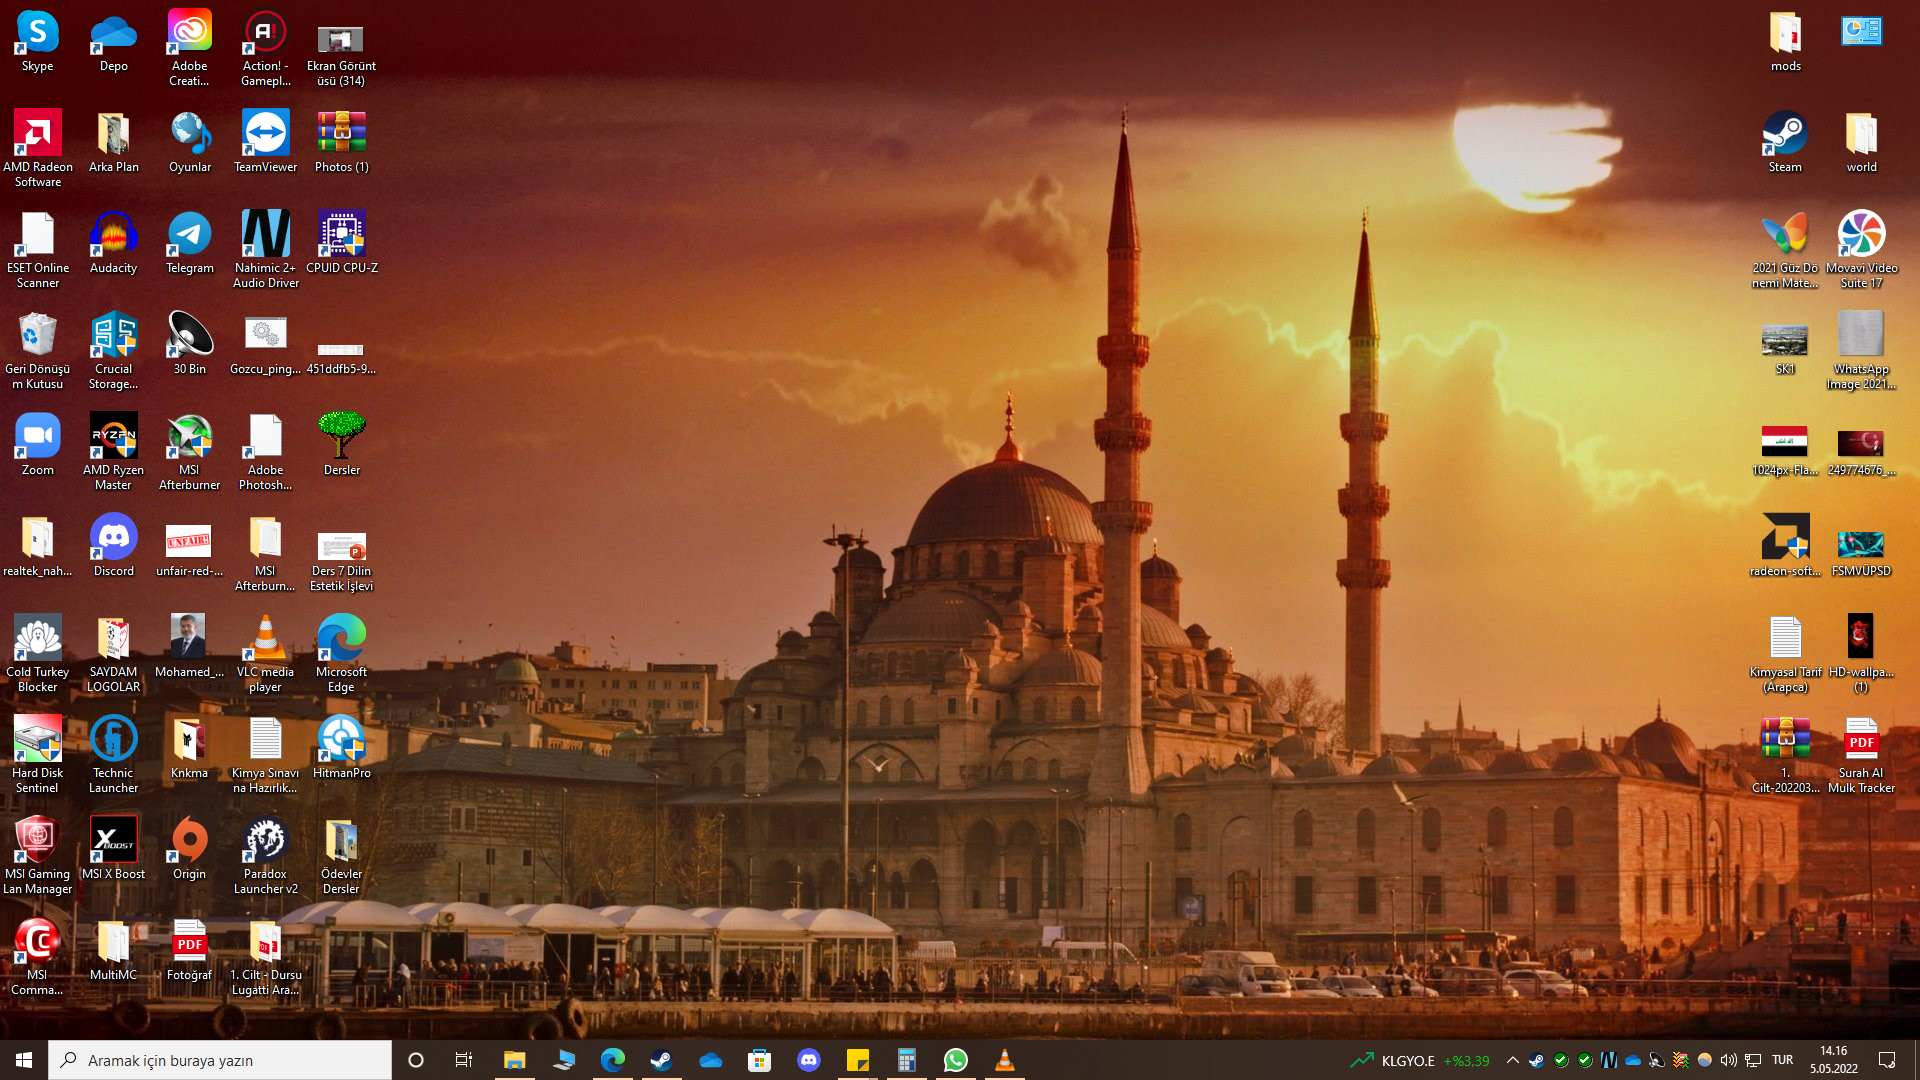Select HitmanPro desktop icon
Screen dimensions: 1920x1080
point(341,749)
